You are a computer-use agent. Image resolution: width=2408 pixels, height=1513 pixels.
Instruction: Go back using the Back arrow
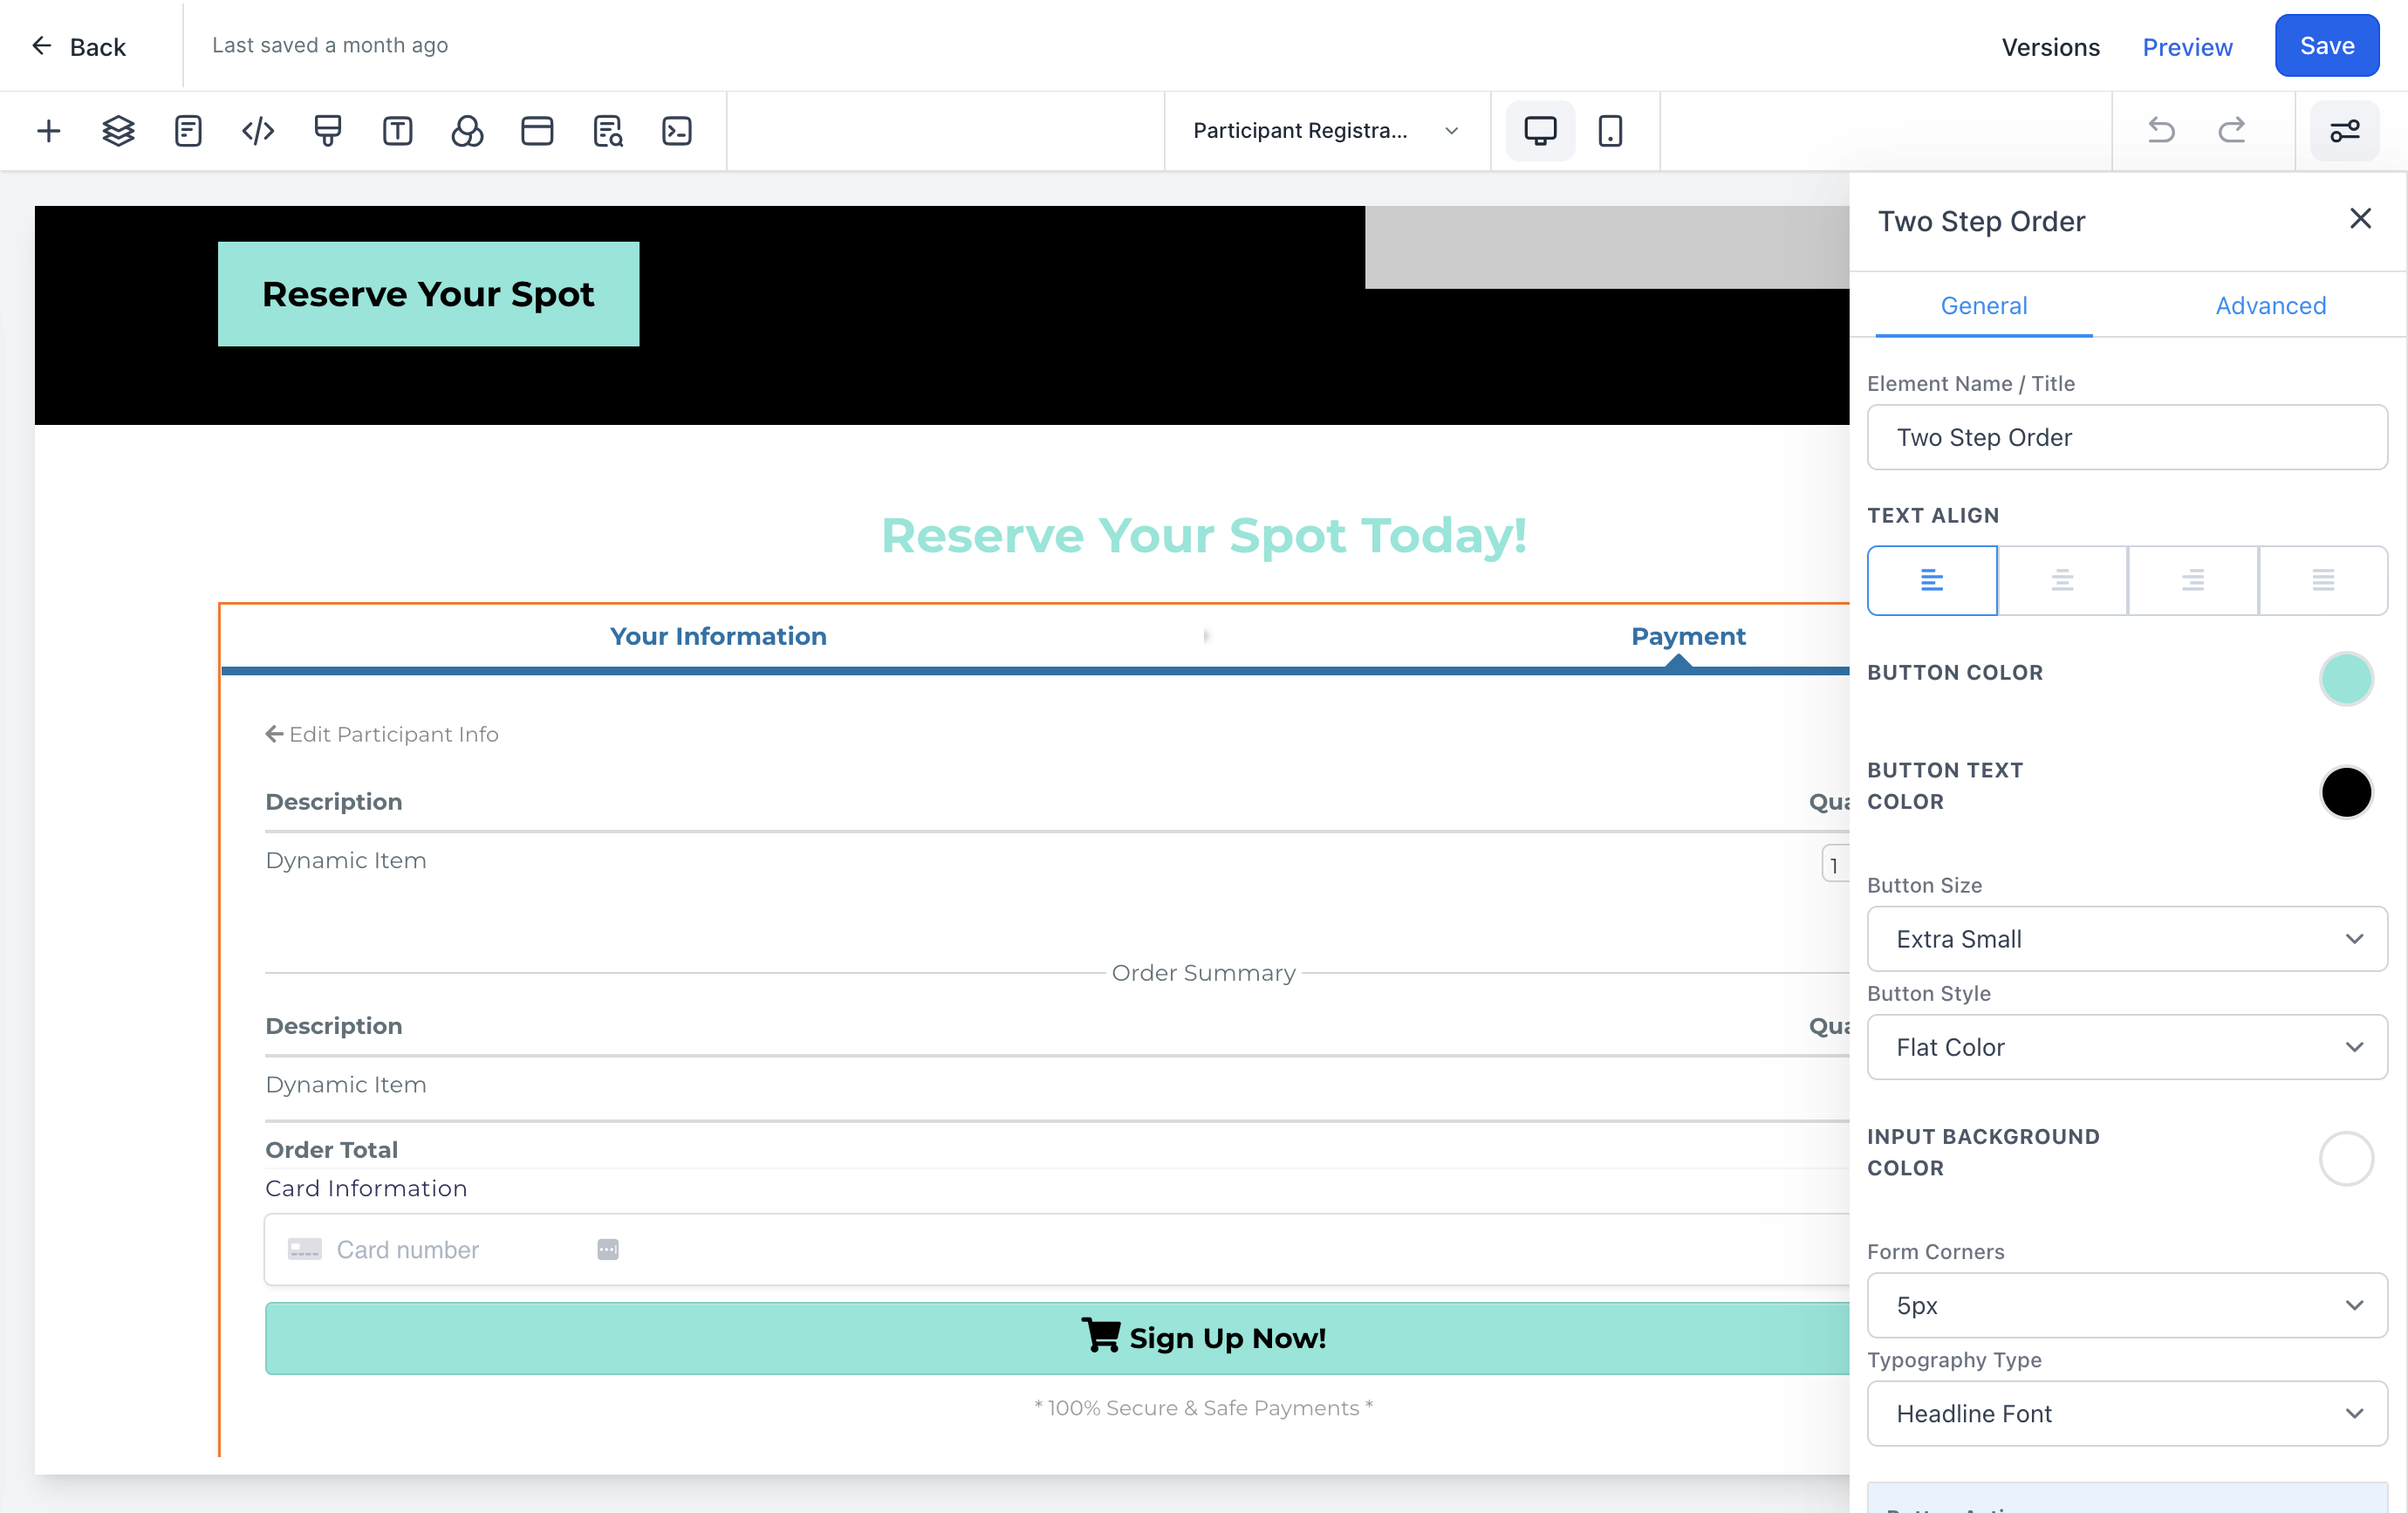pyautogui.click(x=79, y=47)
